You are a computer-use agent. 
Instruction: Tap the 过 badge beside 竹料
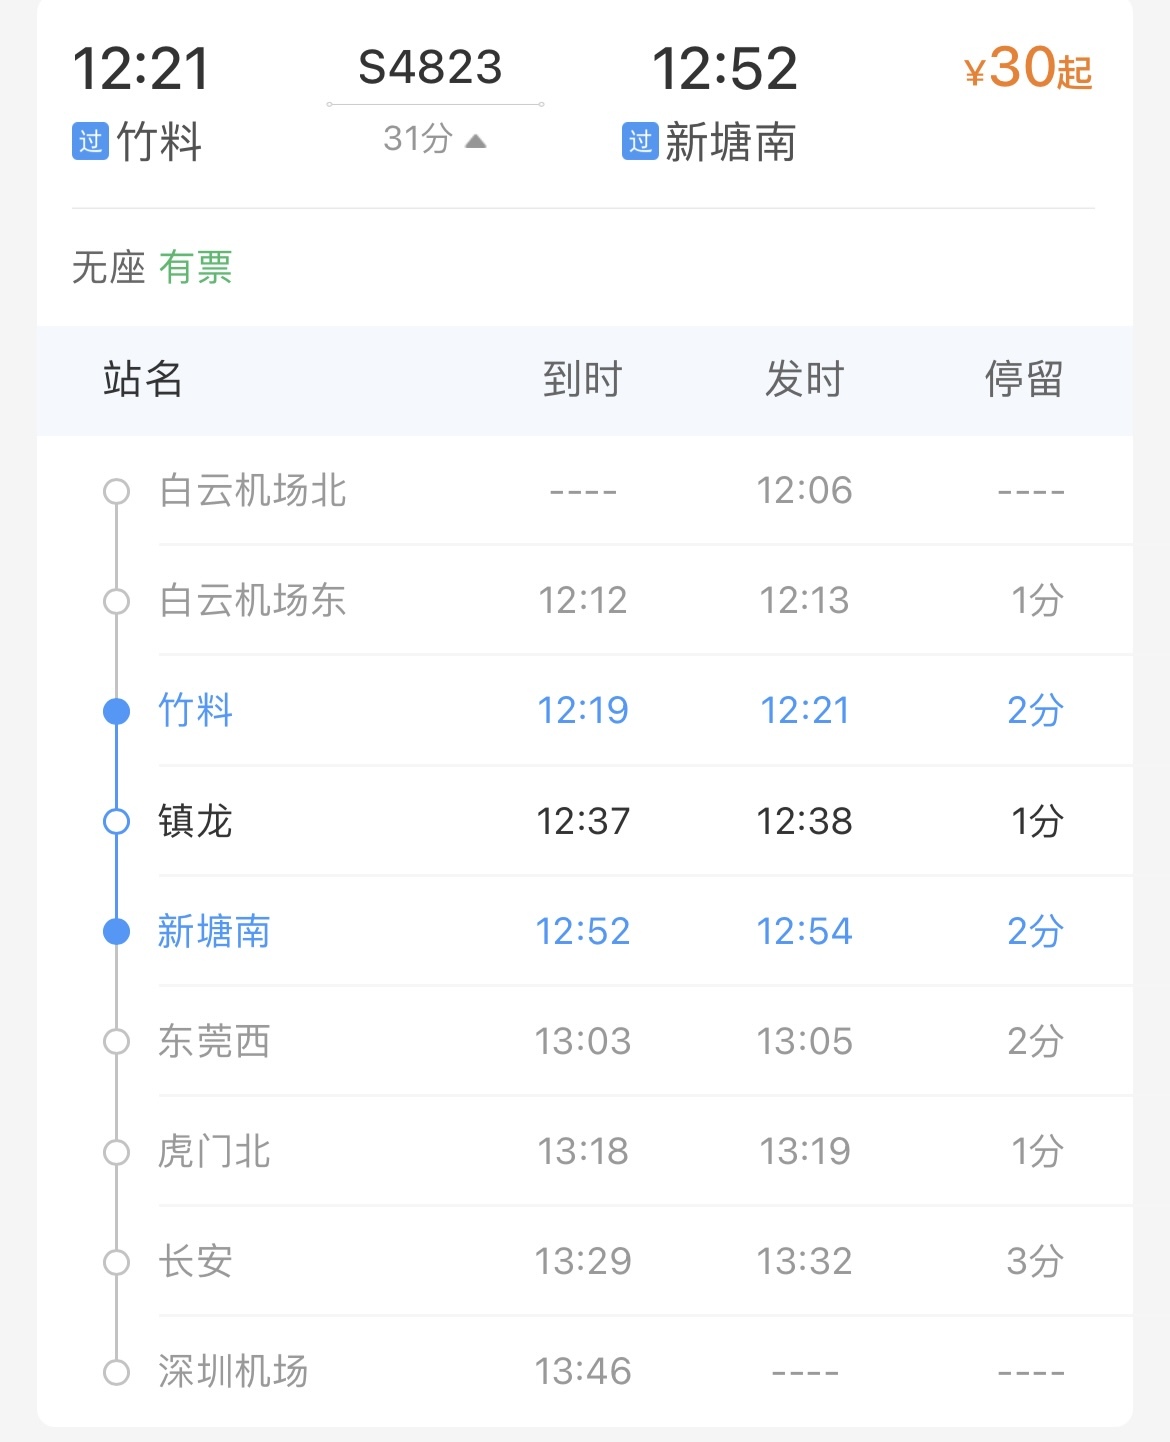pos(90,141)
